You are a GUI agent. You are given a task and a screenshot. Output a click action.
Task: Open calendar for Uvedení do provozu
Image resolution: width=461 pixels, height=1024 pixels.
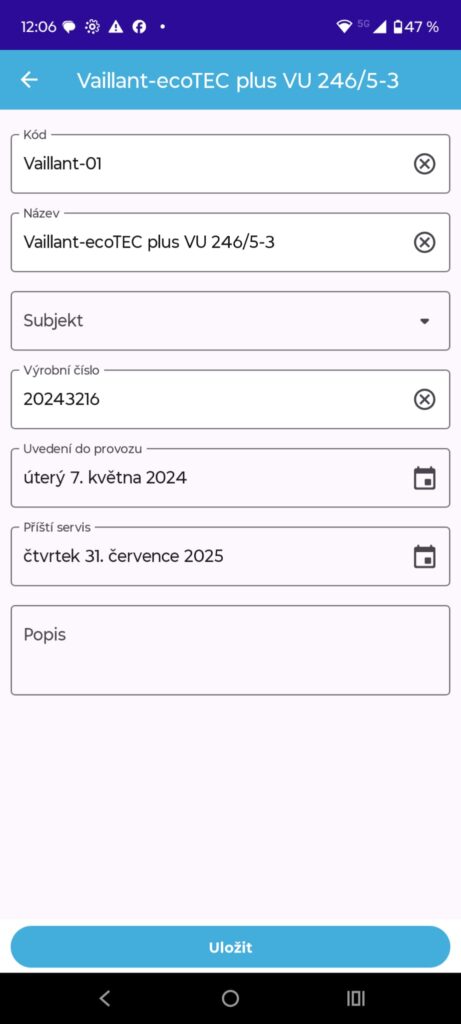(x=424, y=478)
